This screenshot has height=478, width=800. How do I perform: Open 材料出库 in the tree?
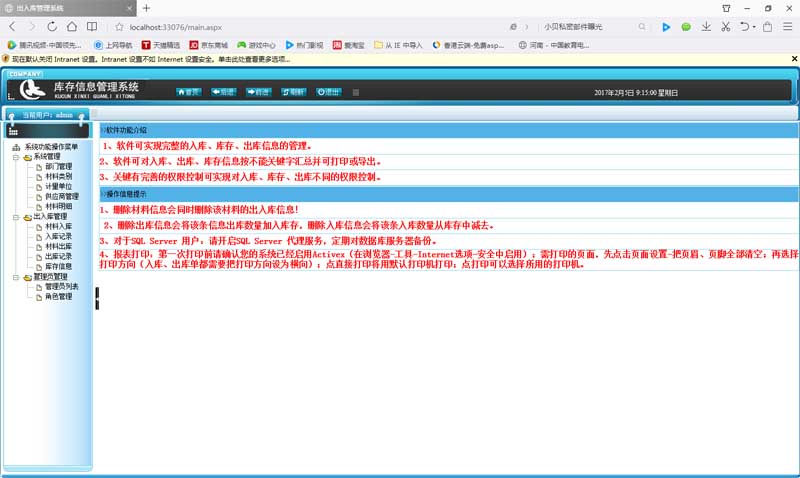click(x=59, y=246)
